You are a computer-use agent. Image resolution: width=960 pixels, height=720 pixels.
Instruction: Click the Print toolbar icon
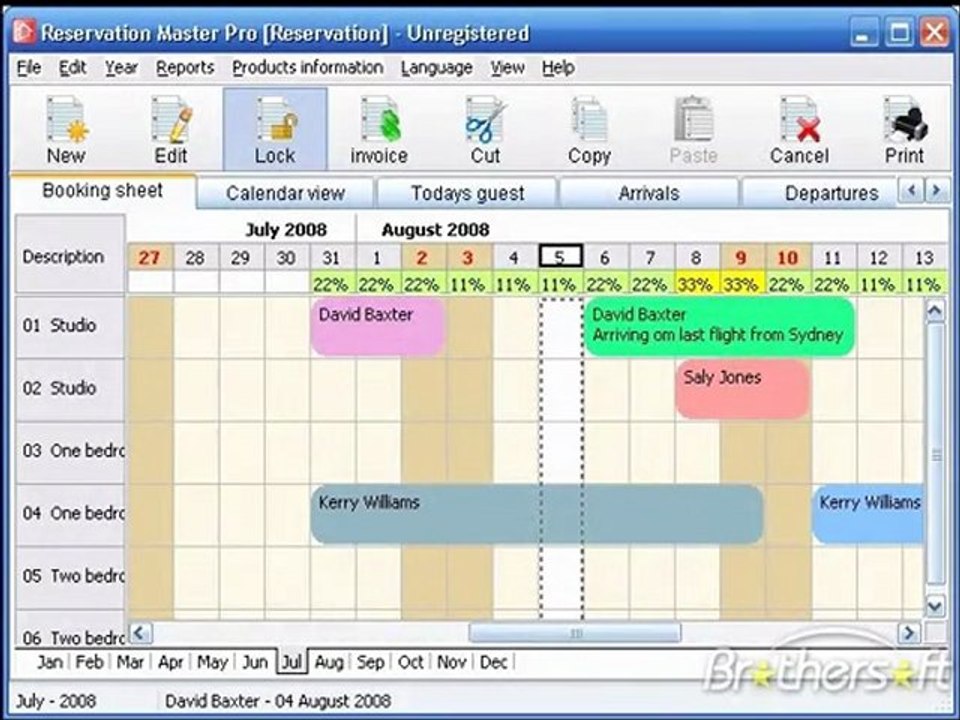pos(904,130)
